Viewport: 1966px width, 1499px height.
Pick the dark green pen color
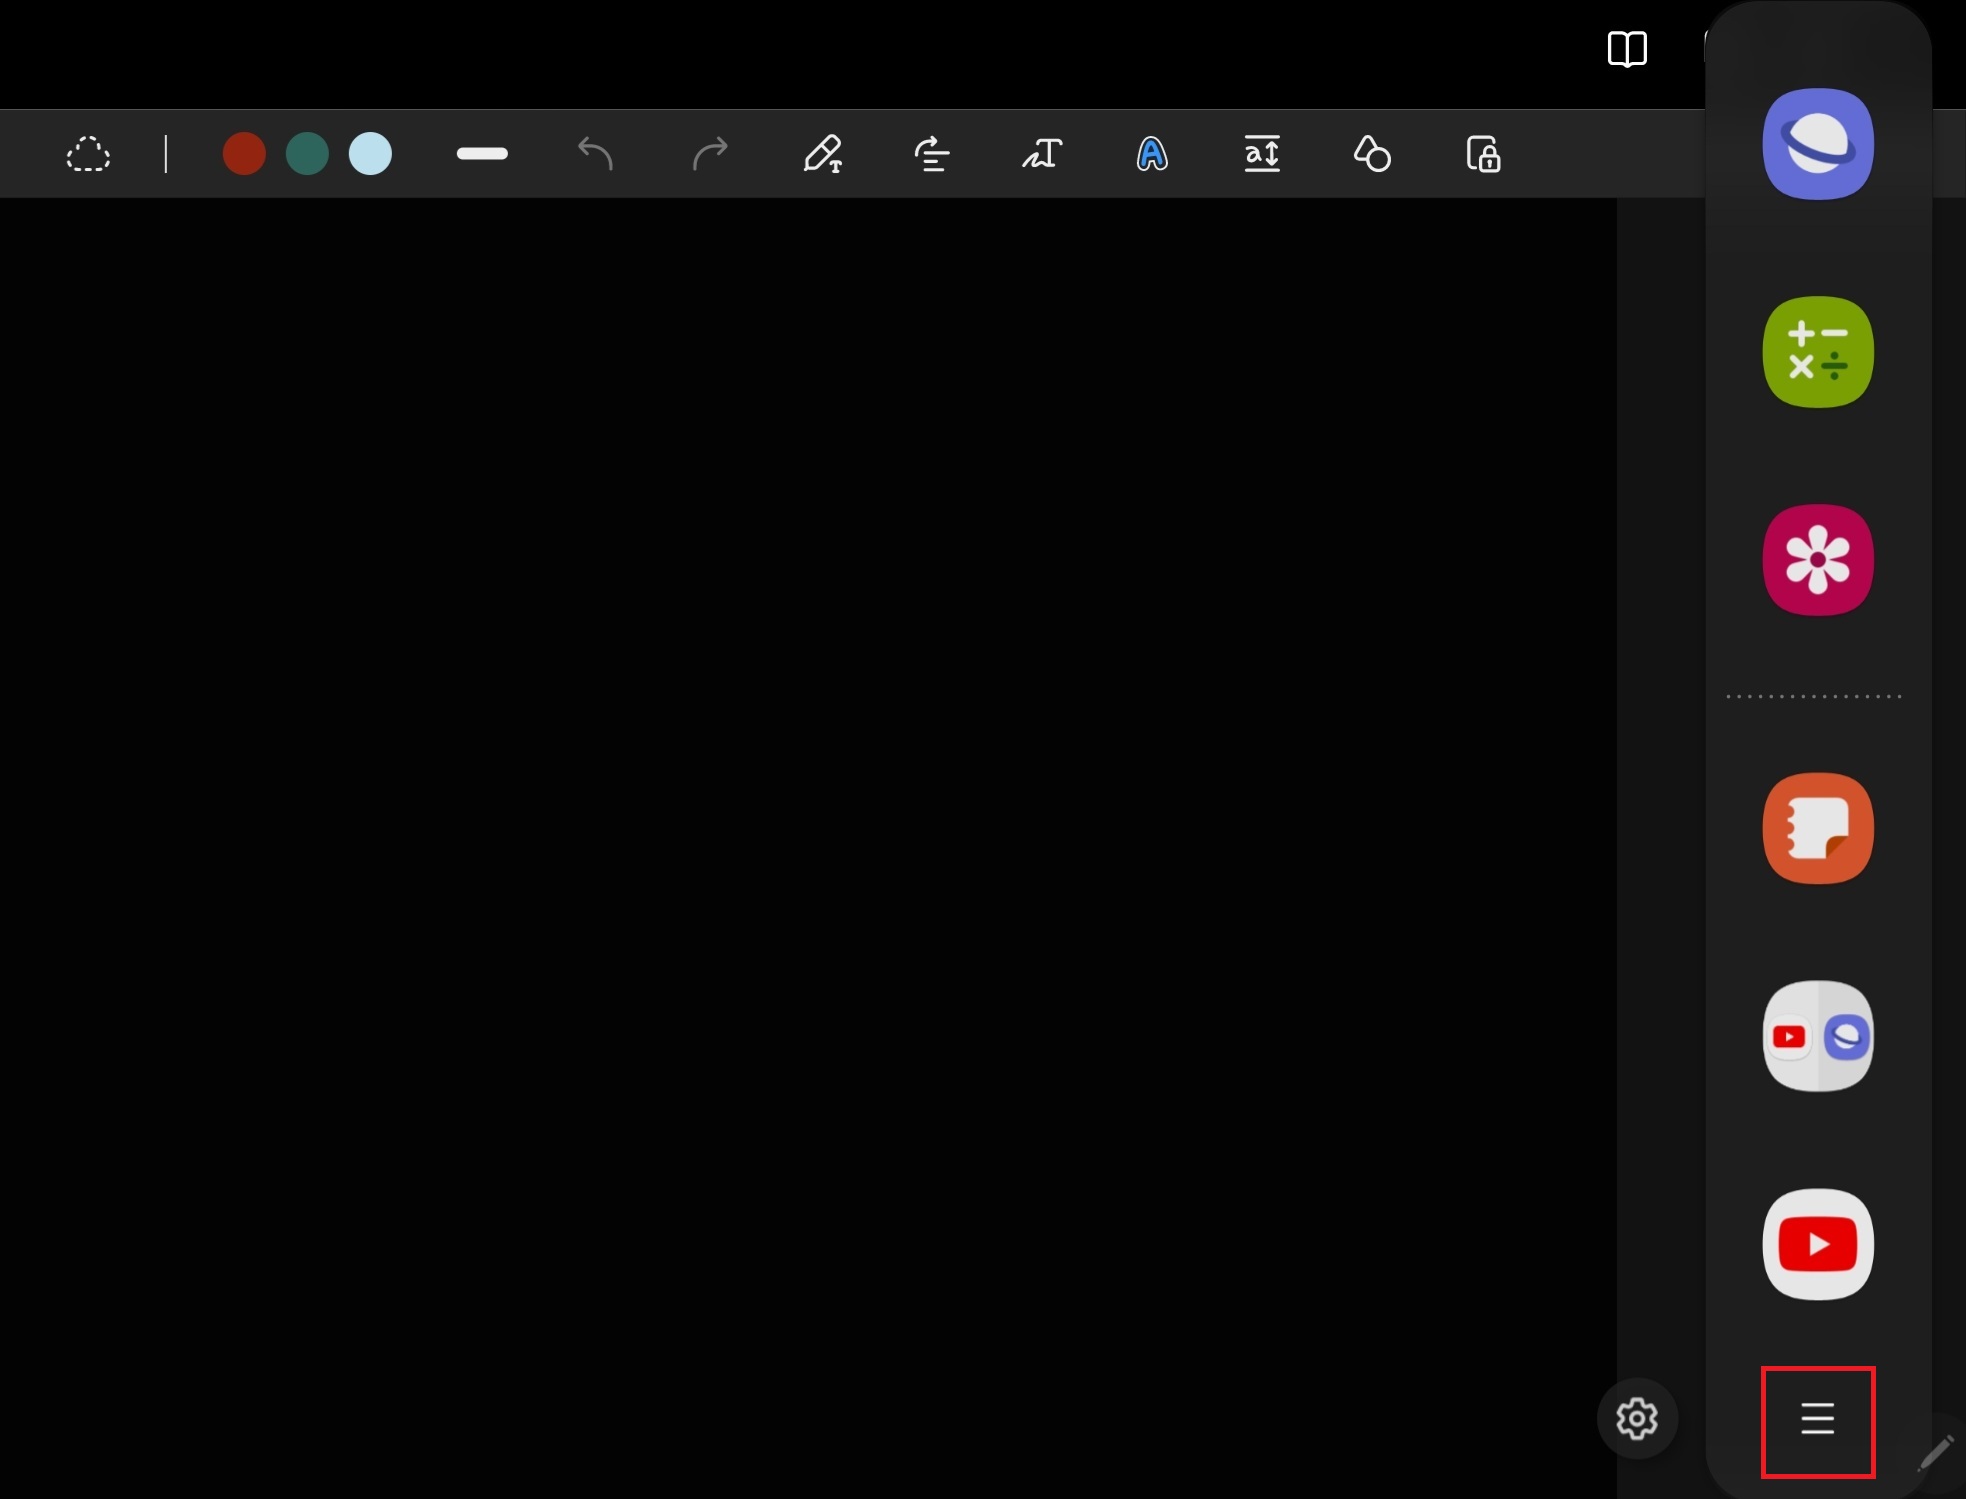pyautogui.click(x=307, y=154)
